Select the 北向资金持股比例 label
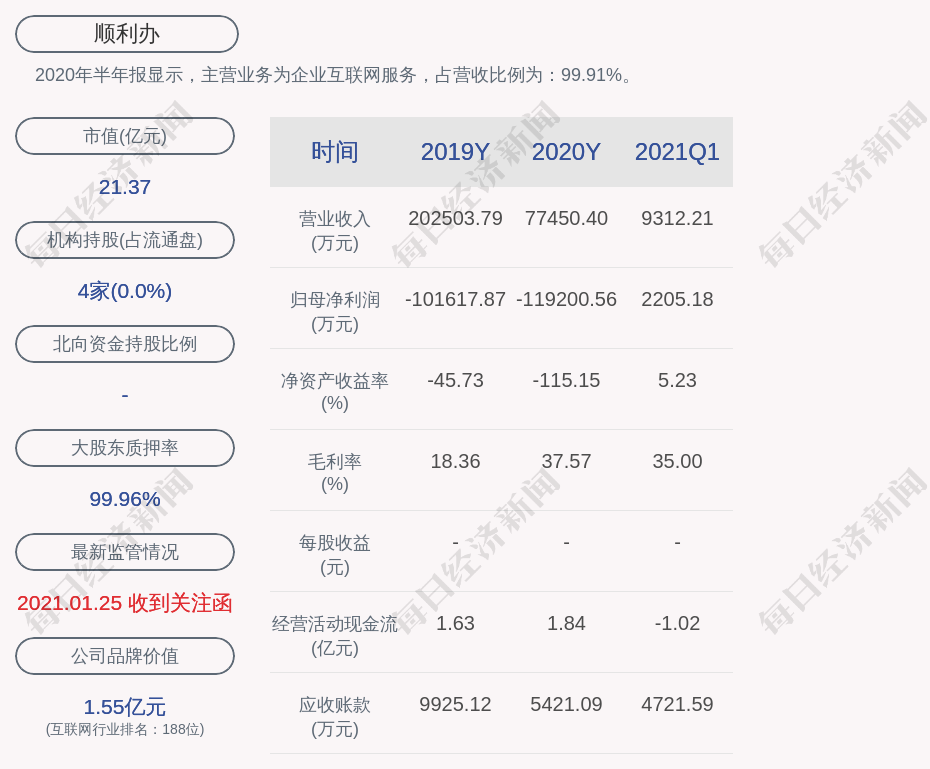 point(125,344)
